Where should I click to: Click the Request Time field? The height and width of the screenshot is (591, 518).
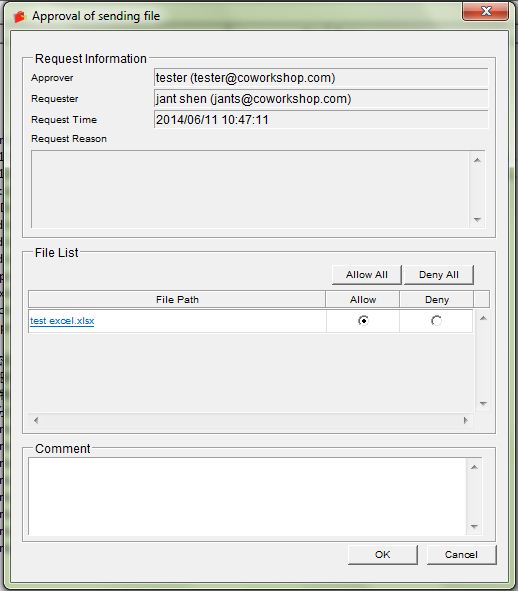321,119
